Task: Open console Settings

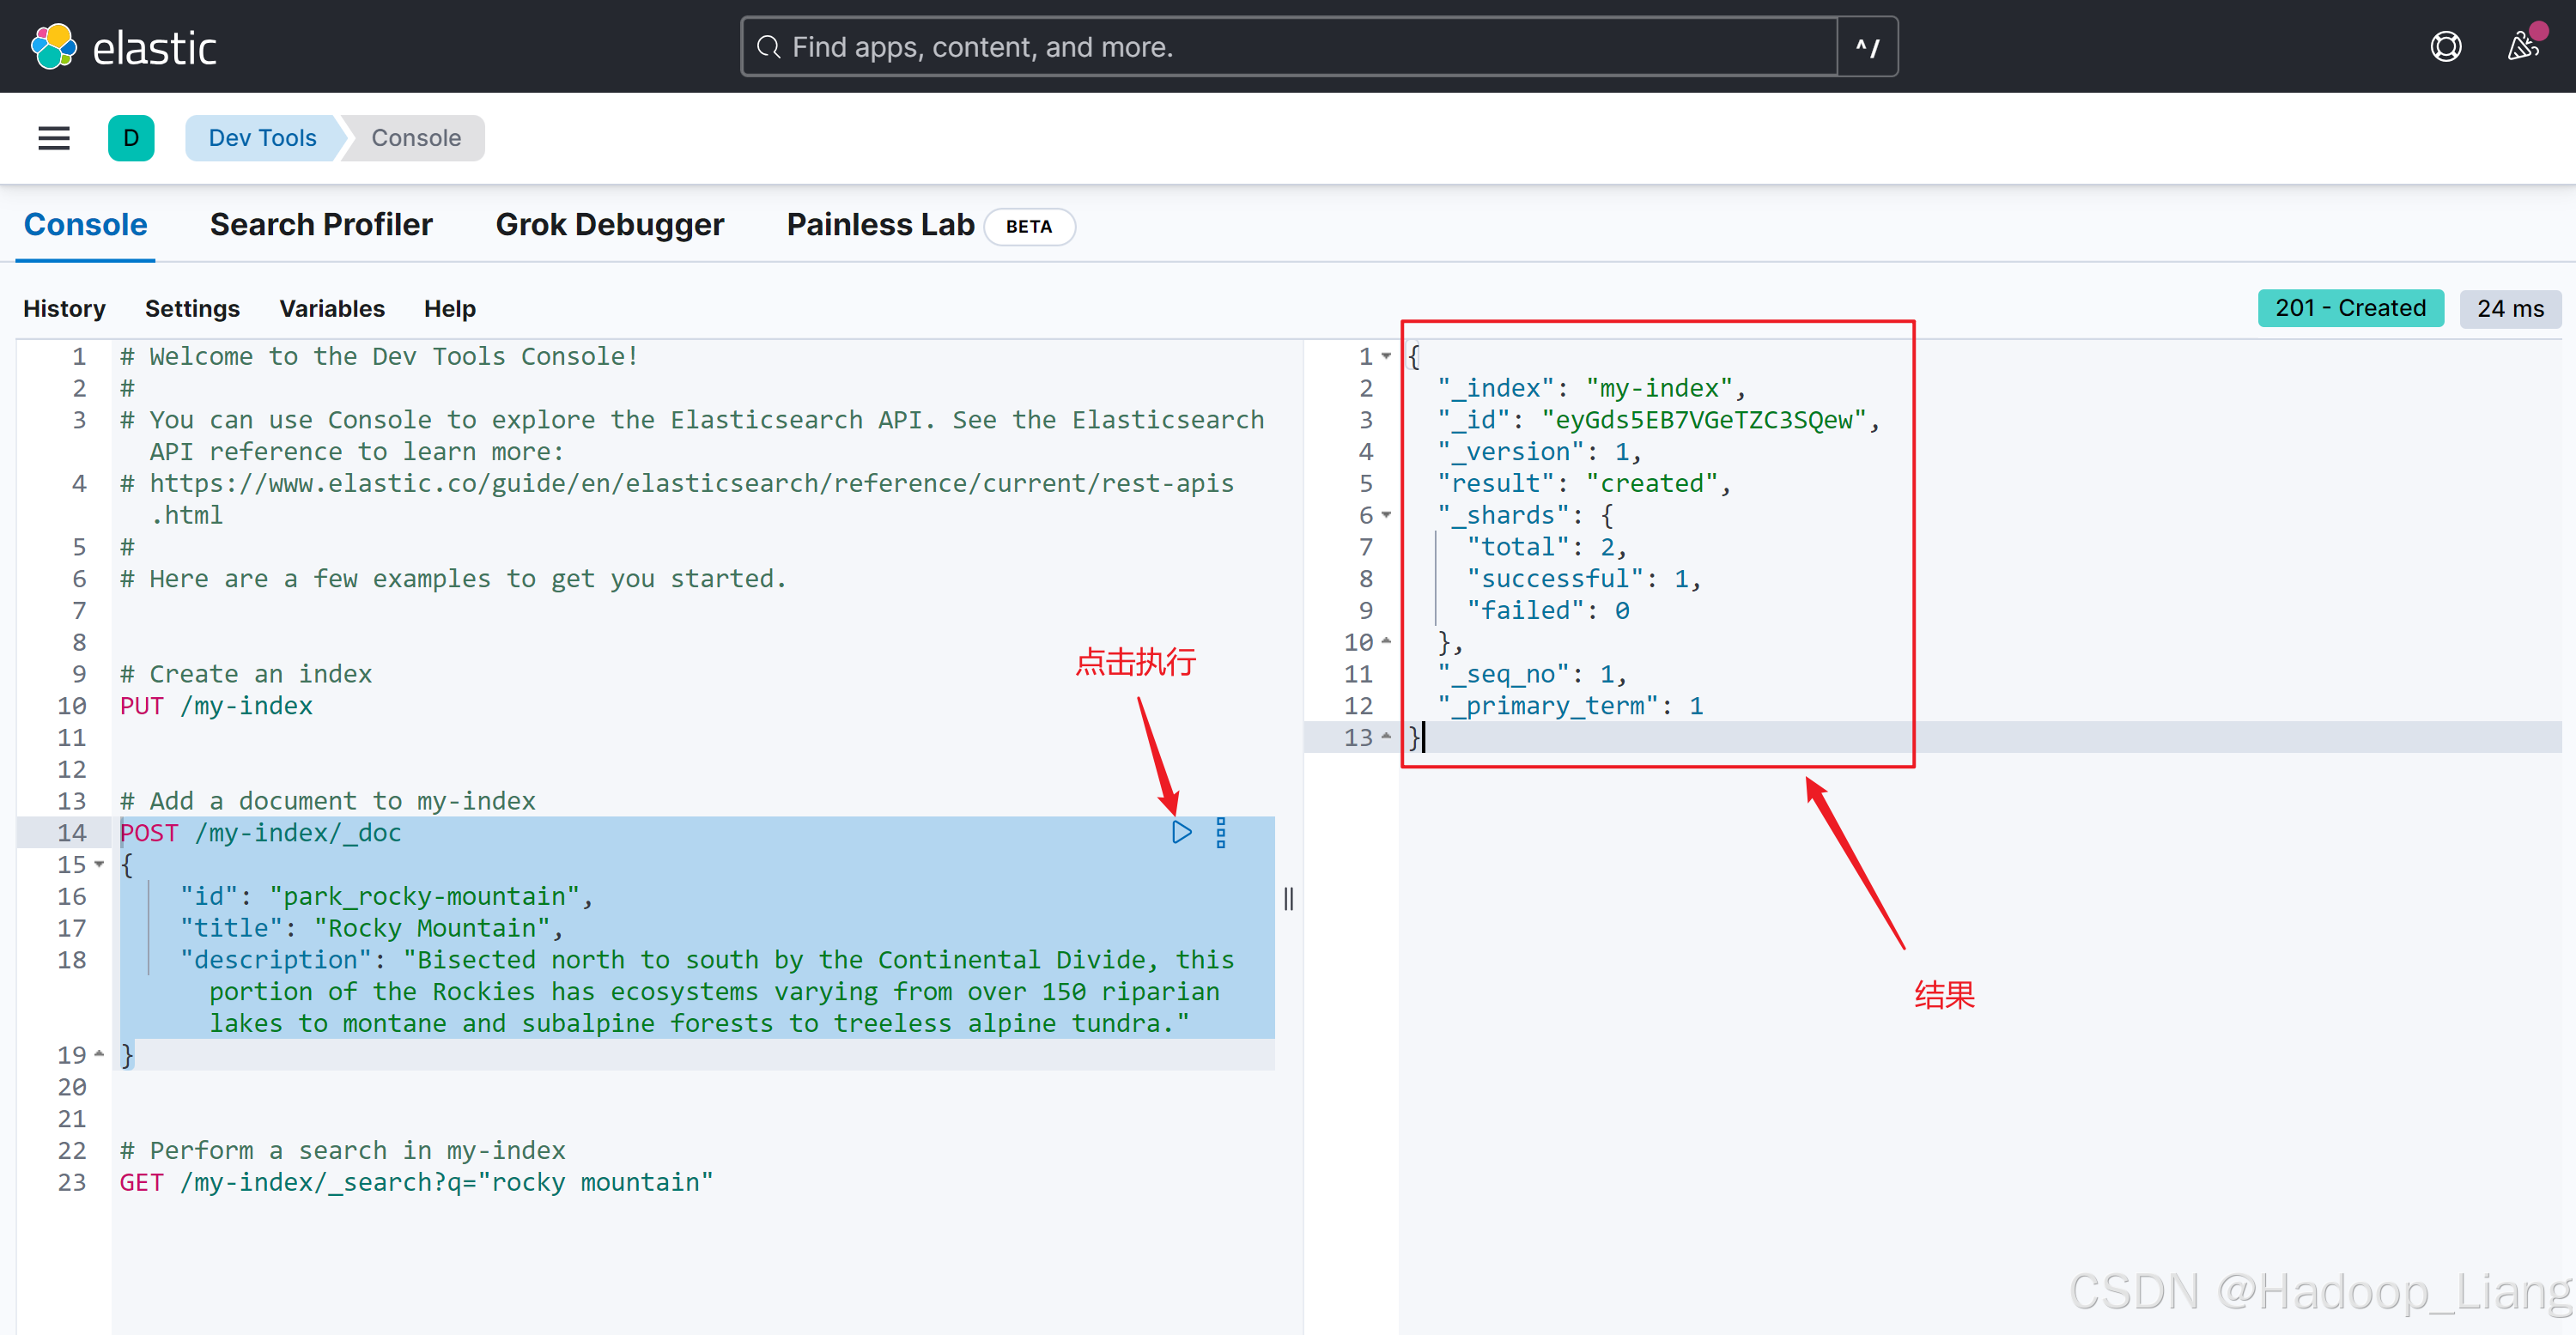Action: (192, 309)
